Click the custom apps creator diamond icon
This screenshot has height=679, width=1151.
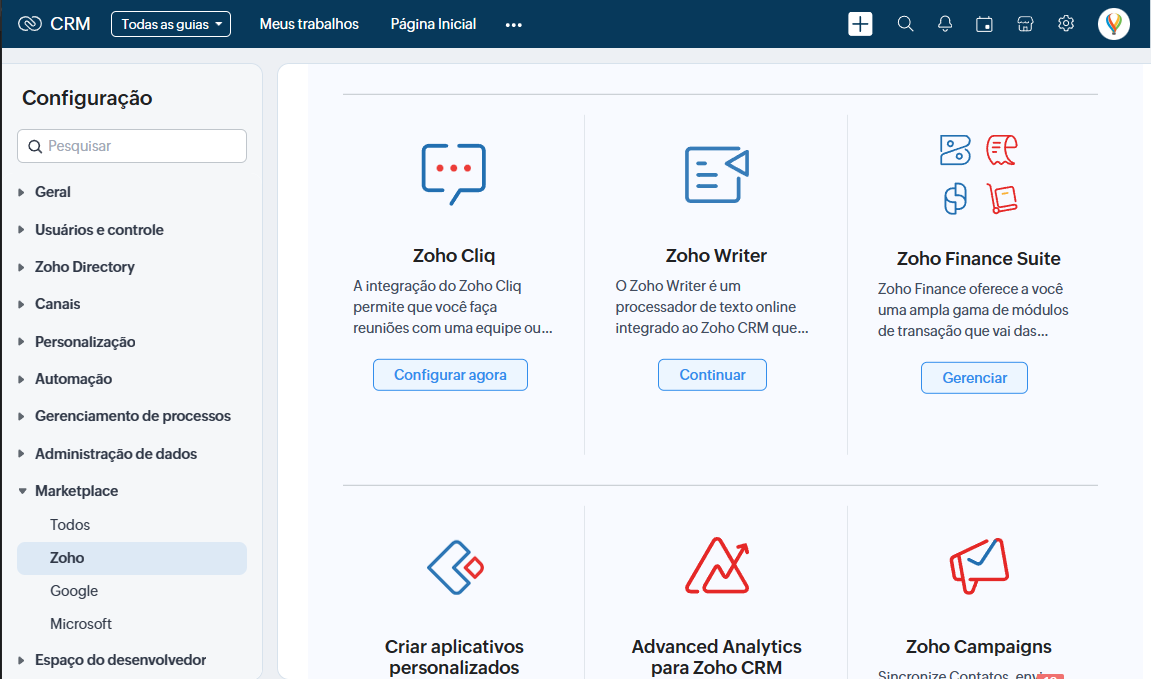pos(455,567)
